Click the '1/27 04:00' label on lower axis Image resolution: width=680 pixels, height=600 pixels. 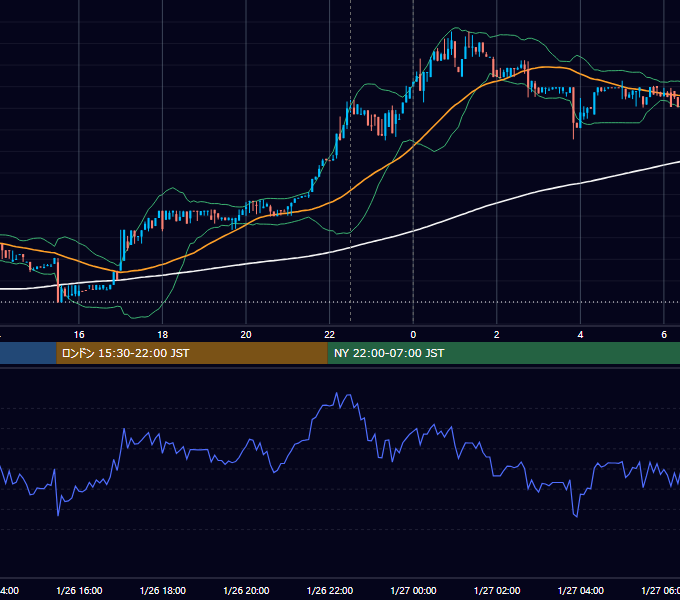580,590
